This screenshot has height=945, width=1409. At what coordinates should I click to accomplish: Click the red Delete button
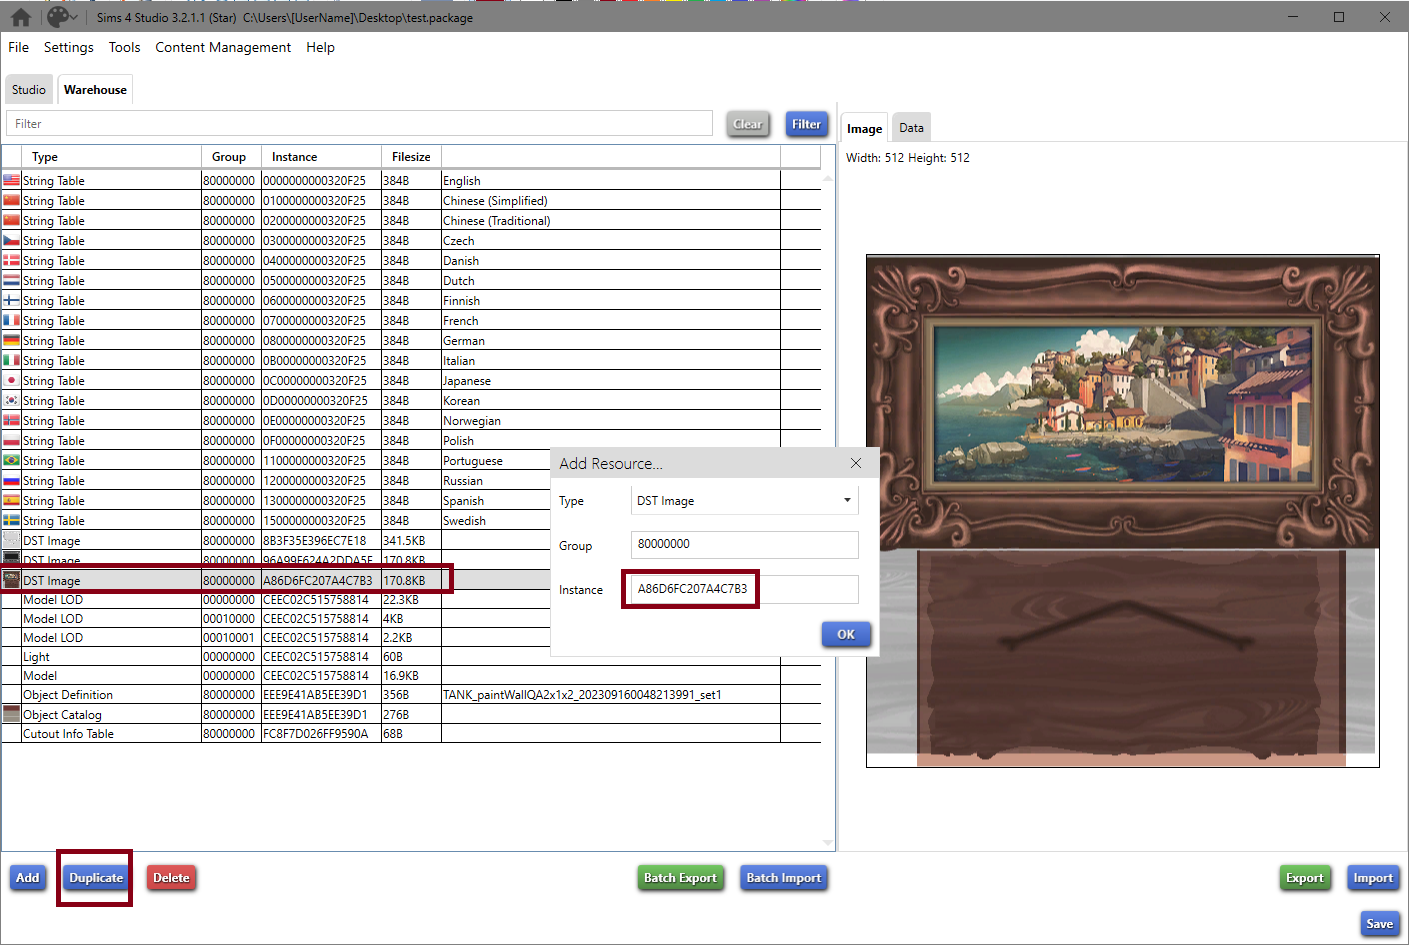click(x=171, y=878)
